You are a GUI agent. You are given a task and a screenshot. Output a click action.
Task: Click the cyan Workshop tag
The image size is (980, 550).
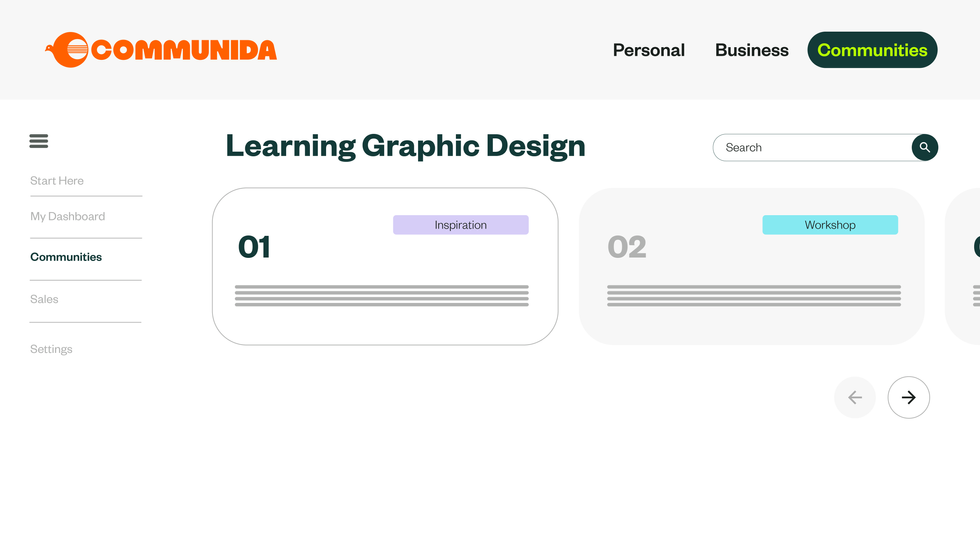[x=830, y=225]
